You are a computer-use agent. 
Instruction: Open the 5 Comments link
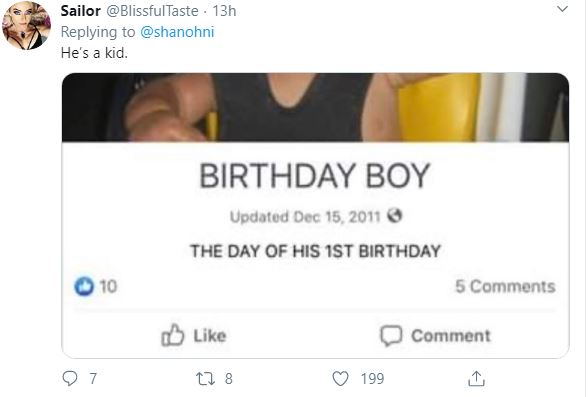(505, 286)
